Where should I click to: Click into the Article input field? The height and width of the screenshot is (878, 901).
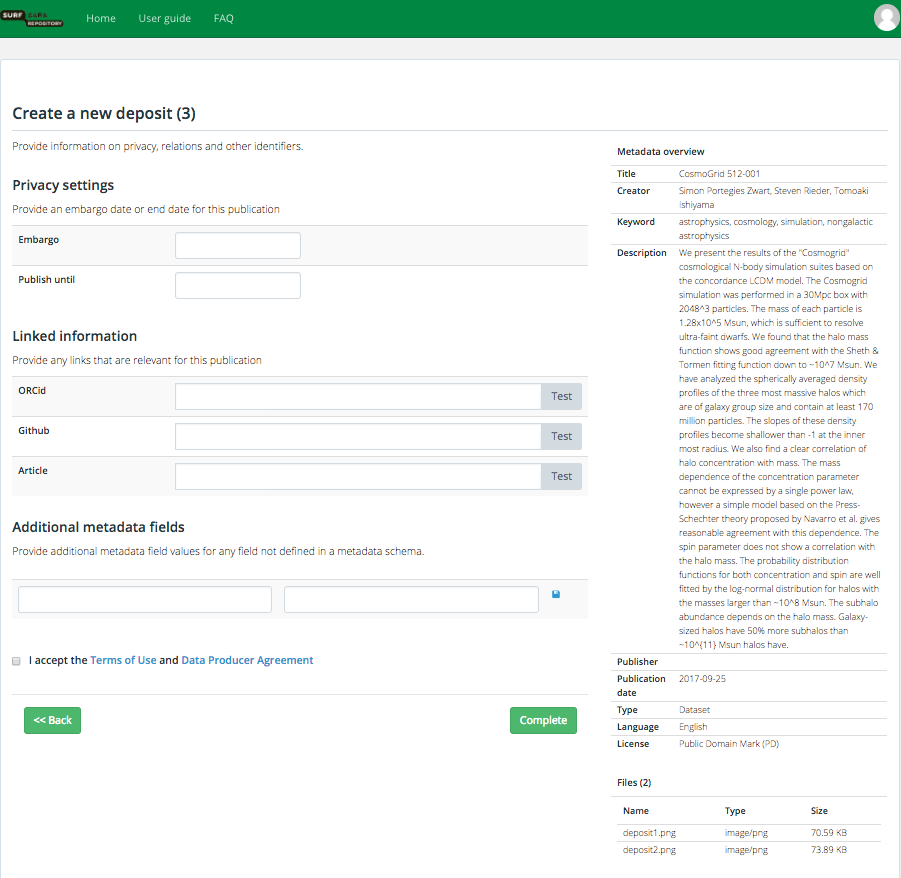pos(358,476)
